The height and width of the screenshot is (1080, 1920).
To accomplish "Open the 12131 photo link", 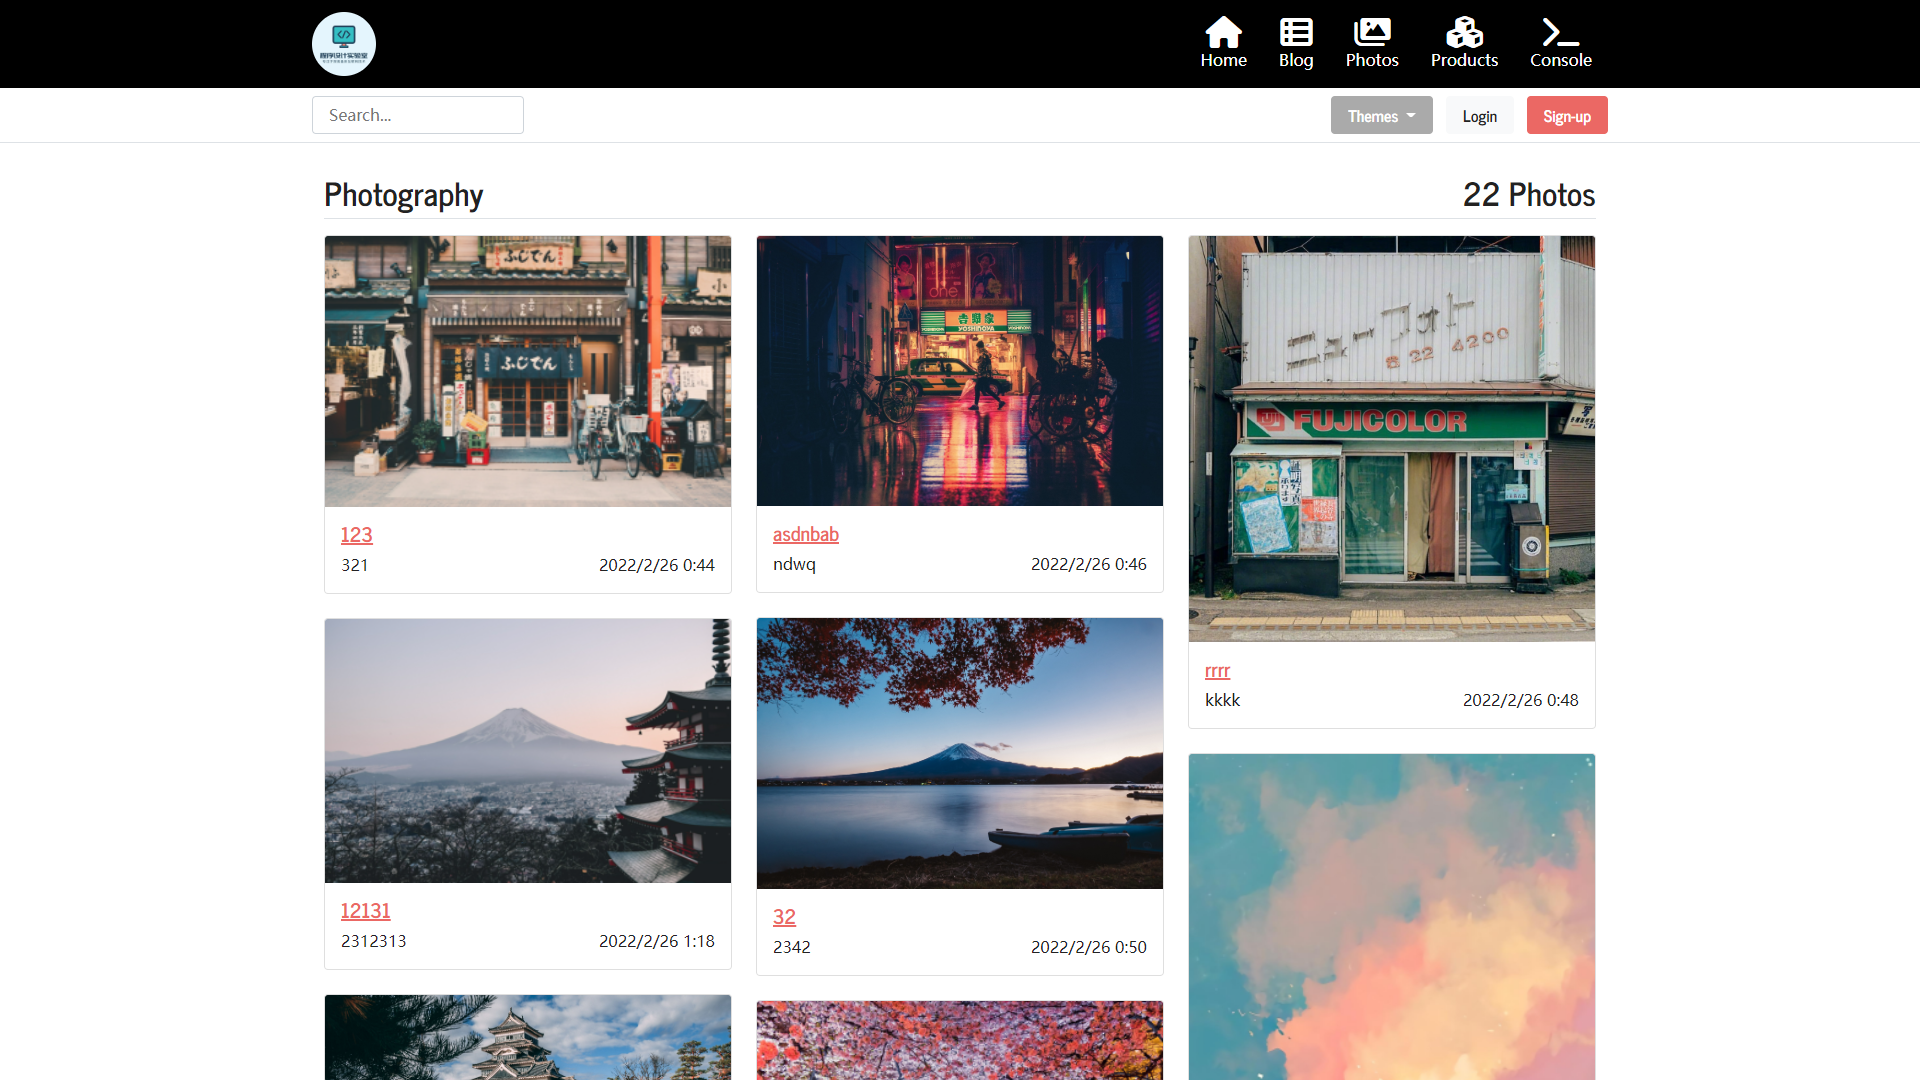I will pyautogui.click(x=365, y=911).
